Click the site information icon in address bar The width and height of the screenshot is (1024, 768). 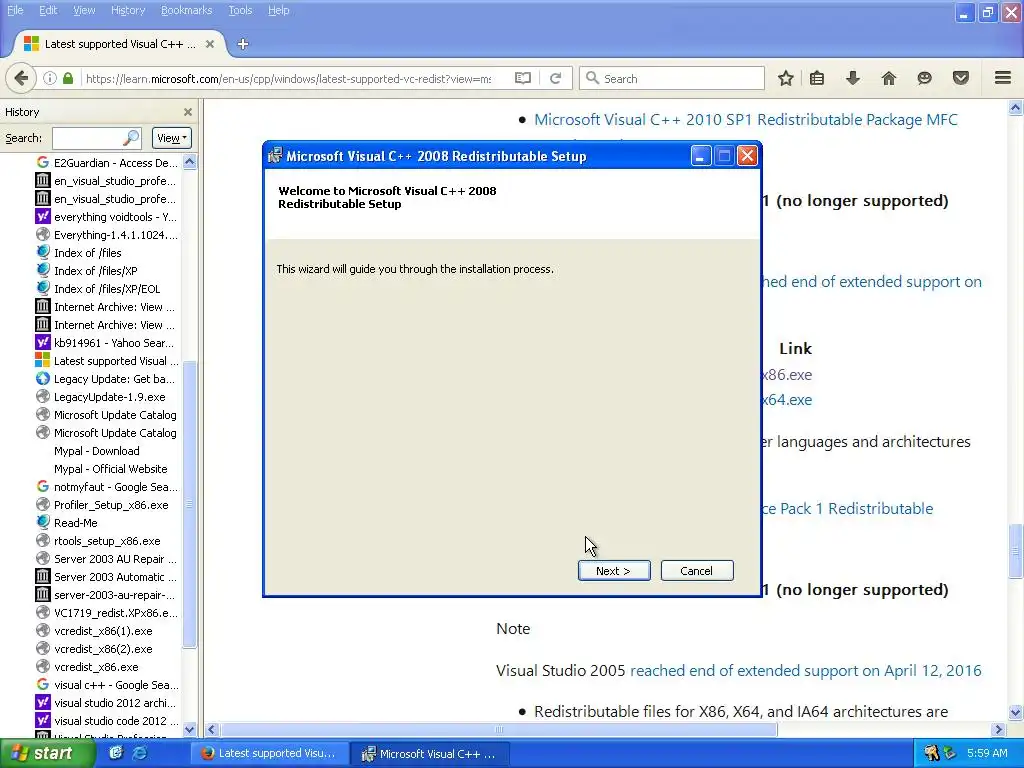click(x=50, y=78)
